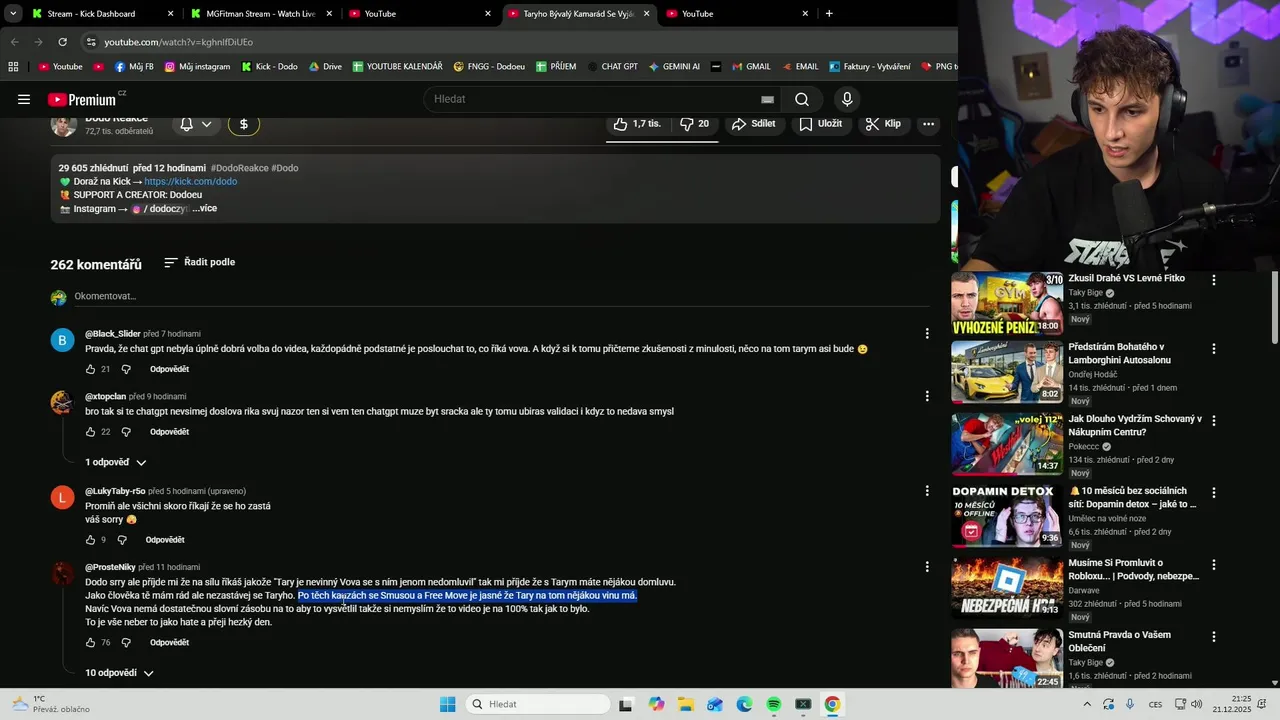
Task: Switch to MGFitman Stream tab
Action: pyautogui.click(x=260, y=14)
